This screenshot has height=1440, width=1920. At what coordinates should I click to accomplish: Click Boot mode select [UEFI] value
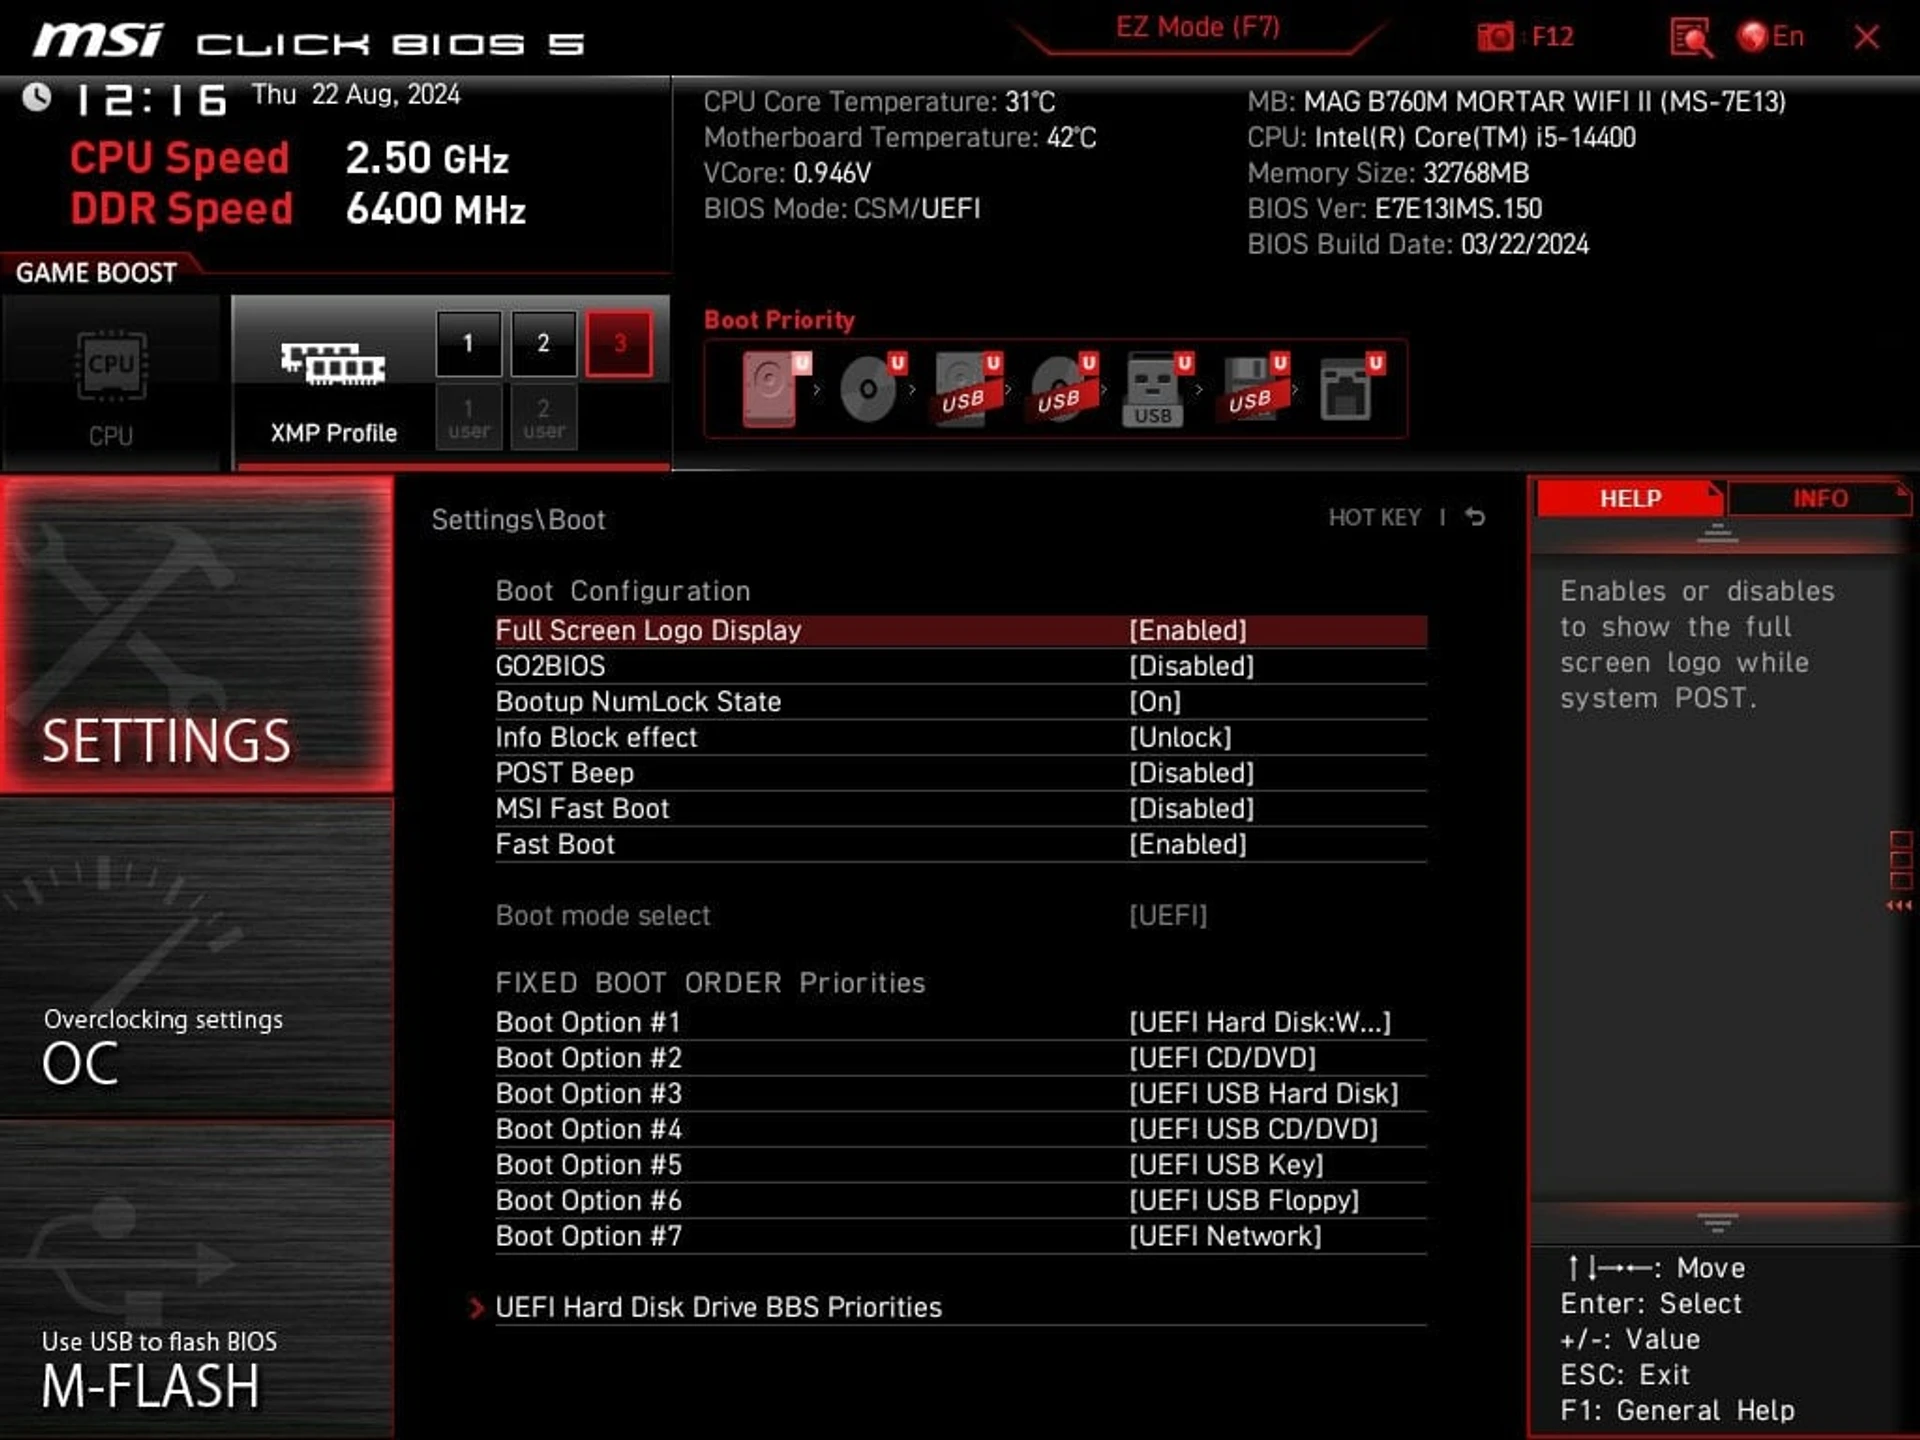(1168, 916)
